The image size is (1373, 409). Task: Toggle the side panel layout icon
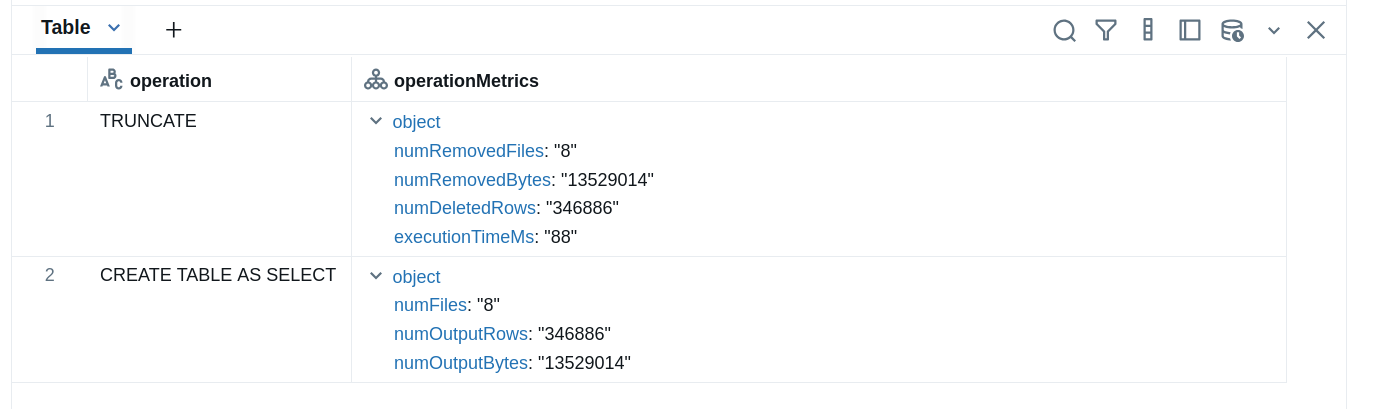pos(1189,30)
